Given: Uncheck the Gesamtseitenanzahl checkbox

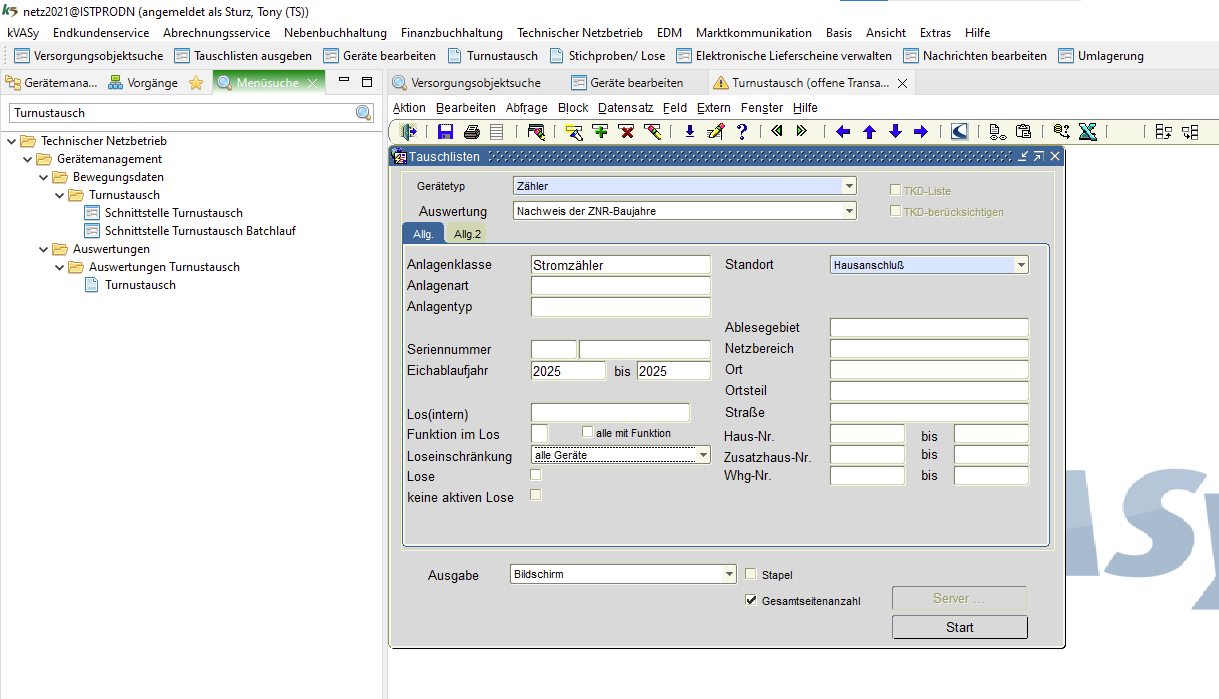Looking at the screenshot, I should coord(752,601).
